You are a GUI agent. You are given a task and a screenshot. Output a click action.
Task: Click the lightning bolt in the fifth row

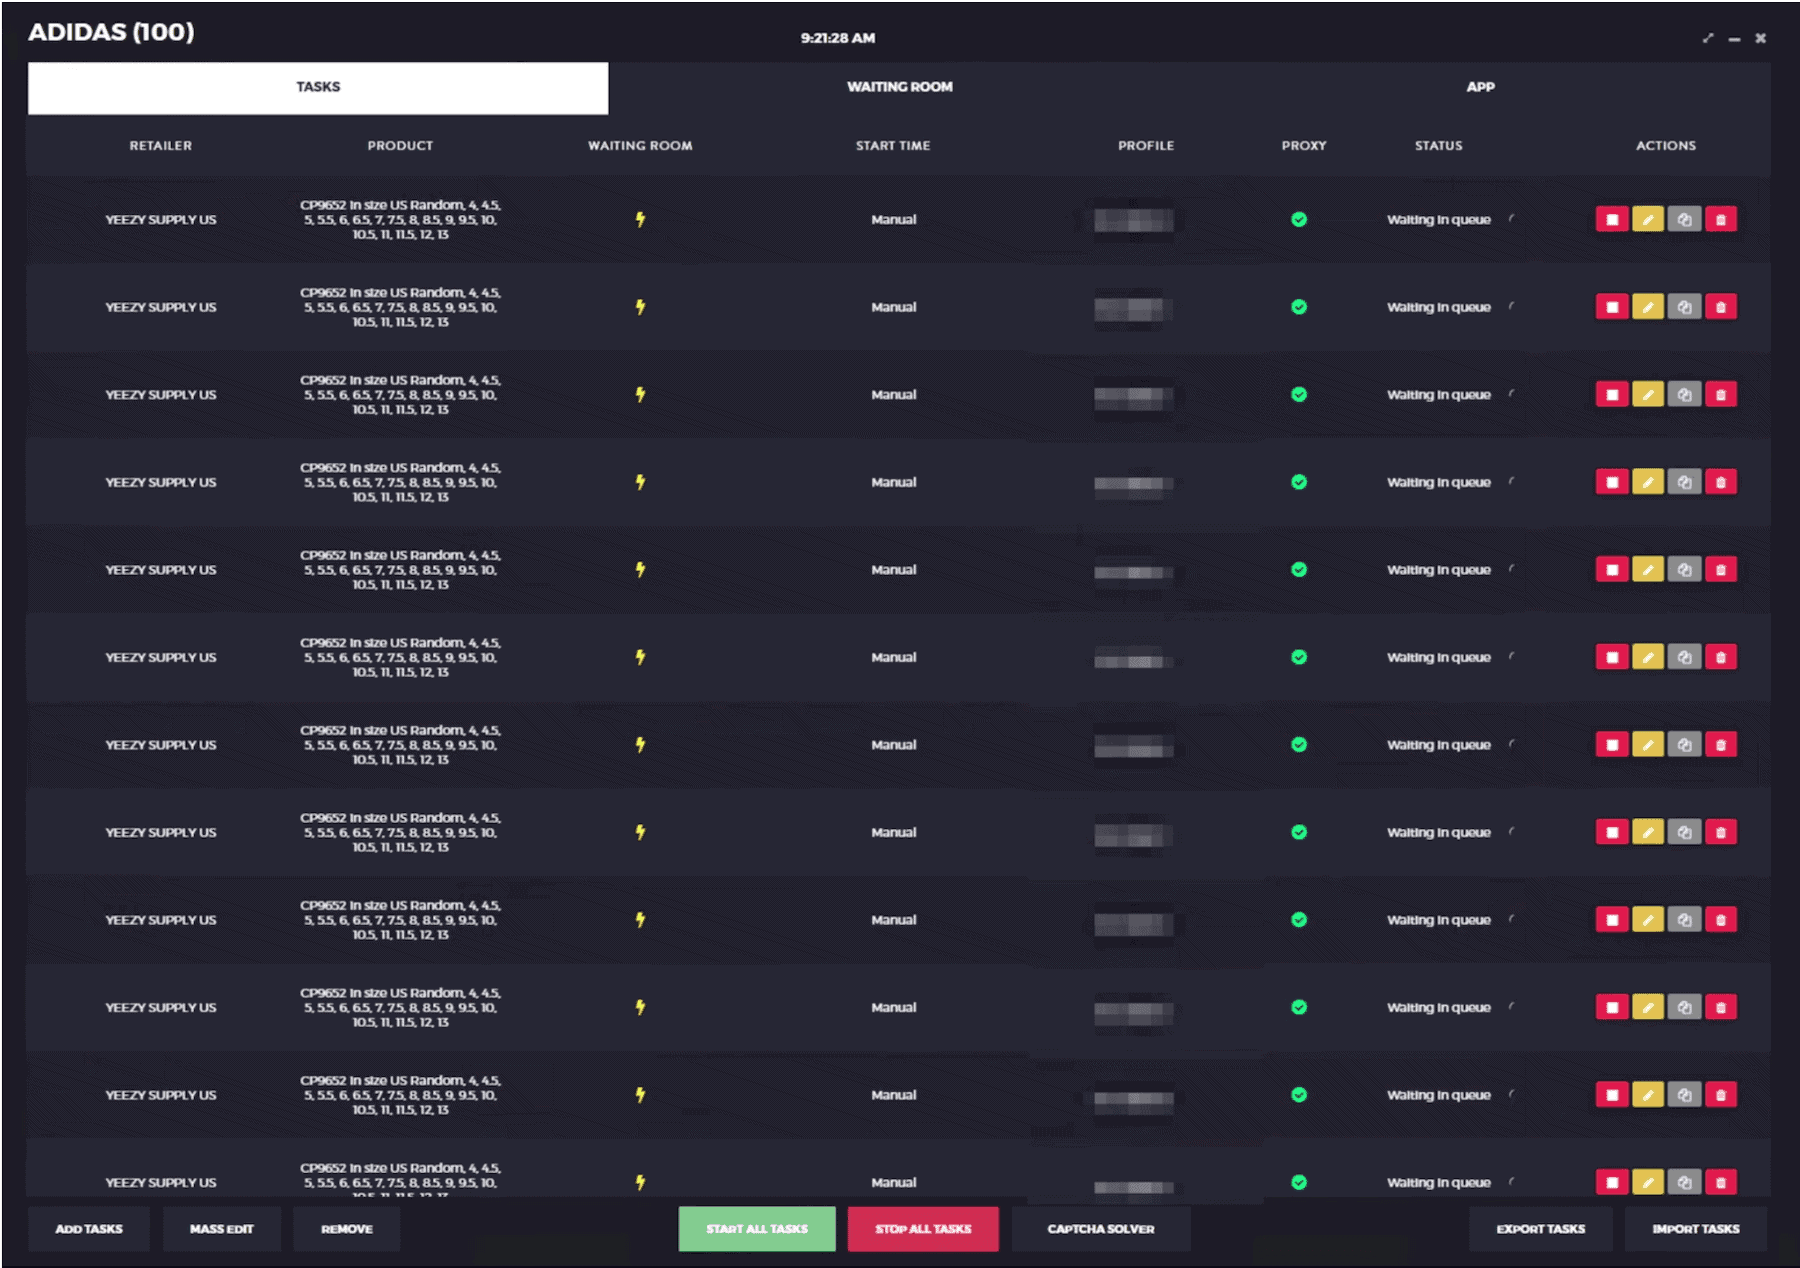pyautogui.click(x=640, y=569)
